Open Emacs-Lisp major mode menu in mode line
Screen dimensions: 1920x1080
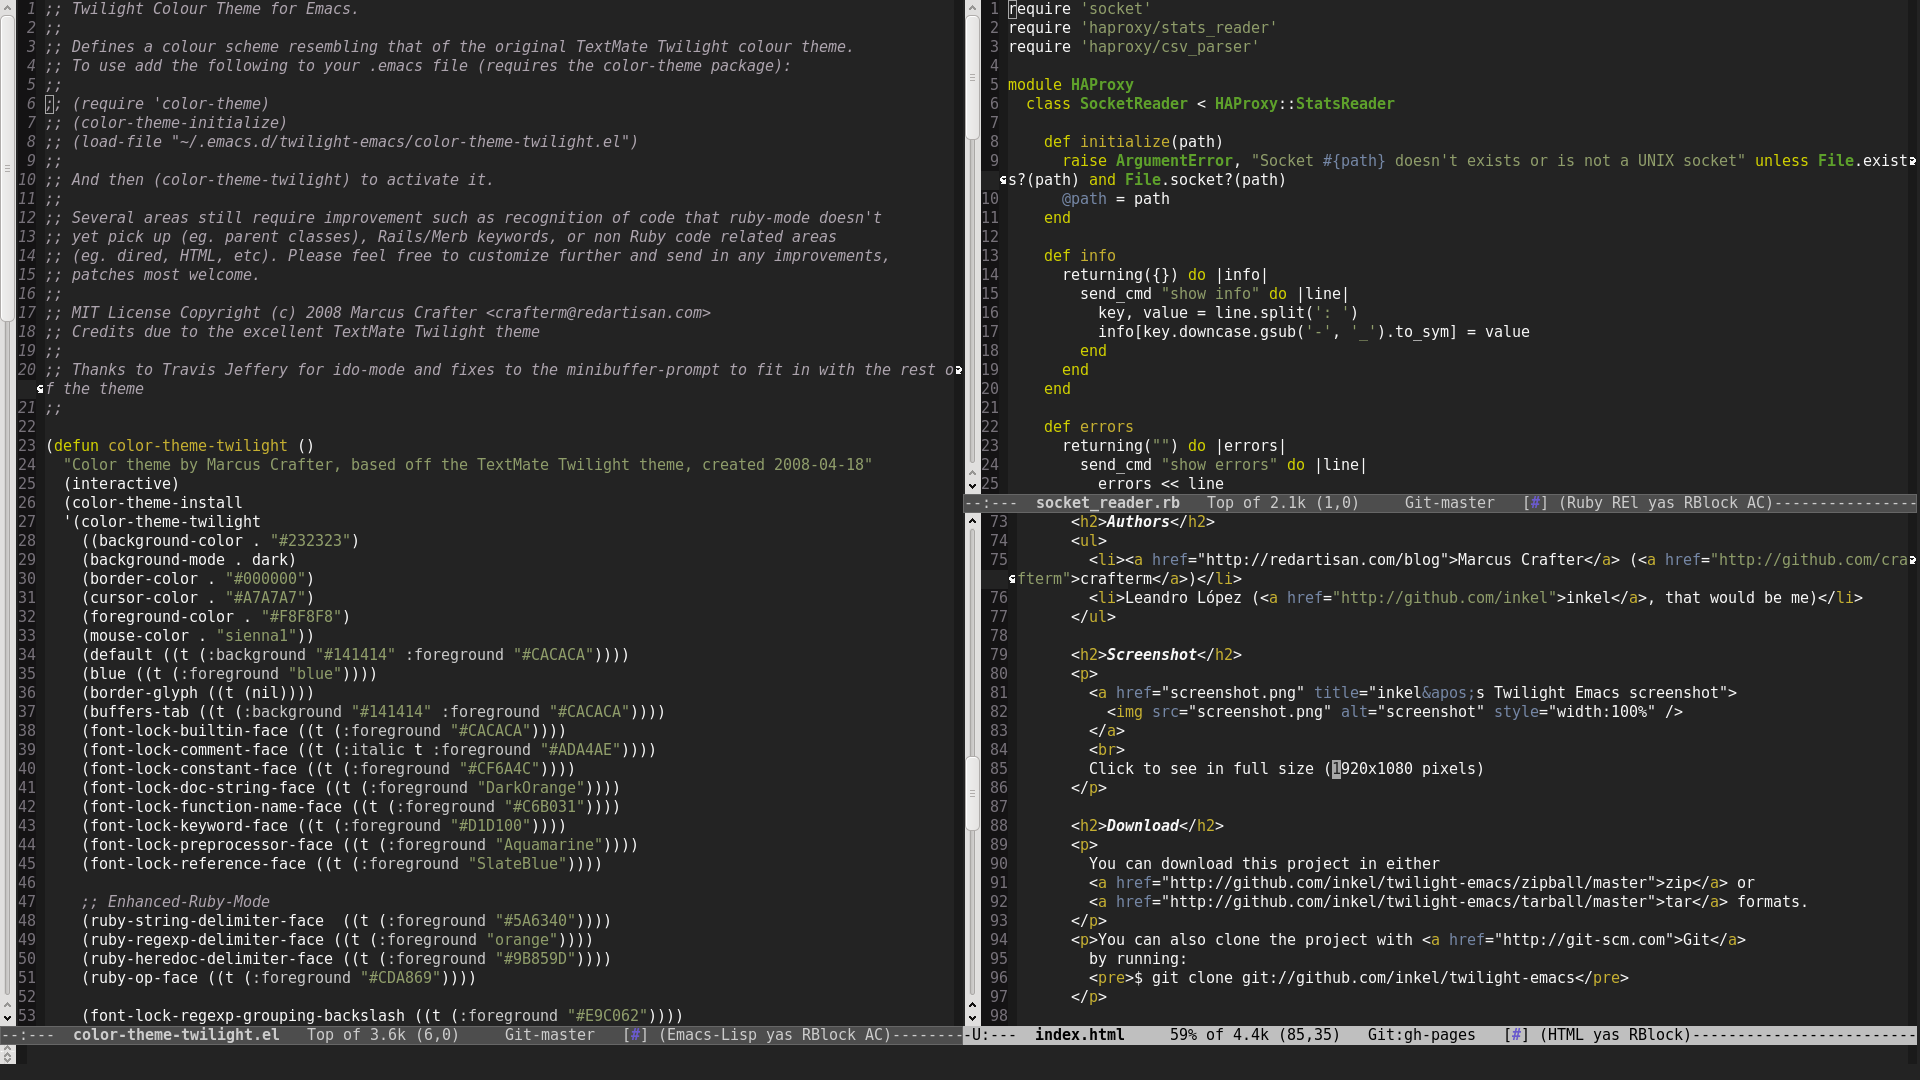coord(712,1035)
